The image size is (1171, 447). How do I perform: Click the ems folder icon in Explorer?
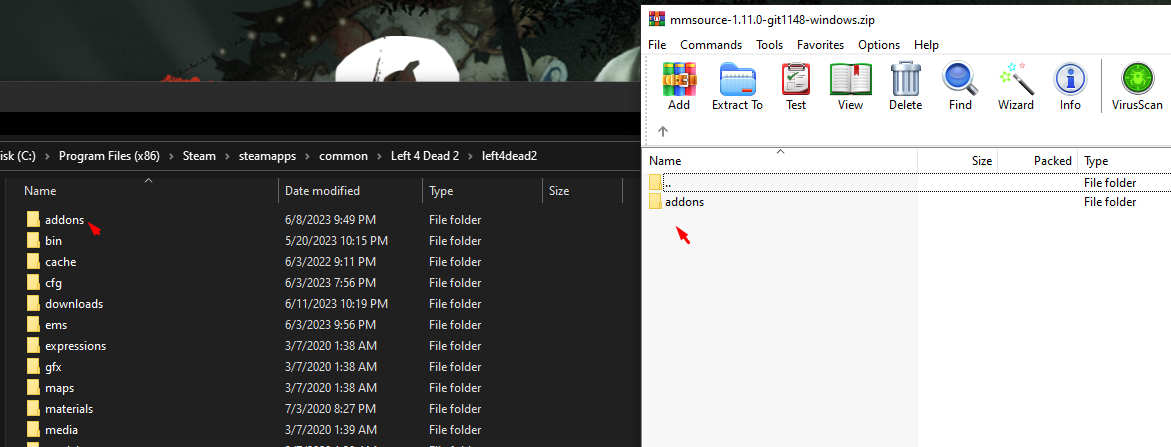click(x=33, y=325)
